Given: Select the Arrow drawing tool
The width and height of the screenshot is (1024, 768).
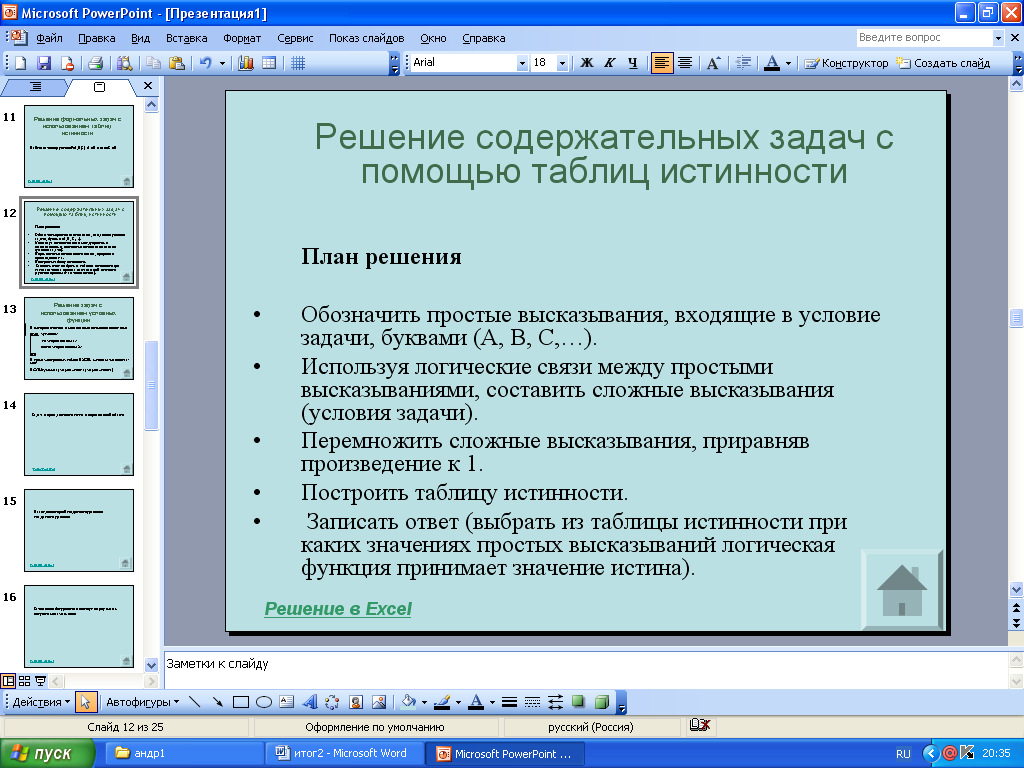Looking at the screenshot, I should pyautogui.click(x=217, y=702).
